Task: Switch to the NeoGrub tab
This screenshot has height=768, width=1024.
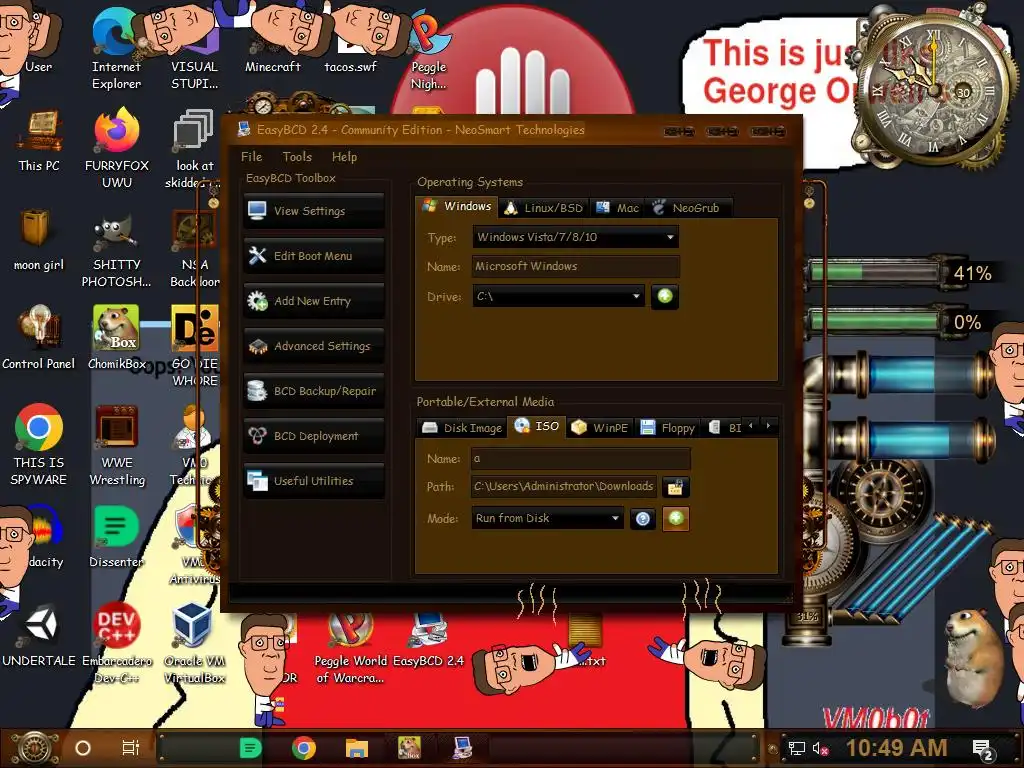Action: pos(687,208)
